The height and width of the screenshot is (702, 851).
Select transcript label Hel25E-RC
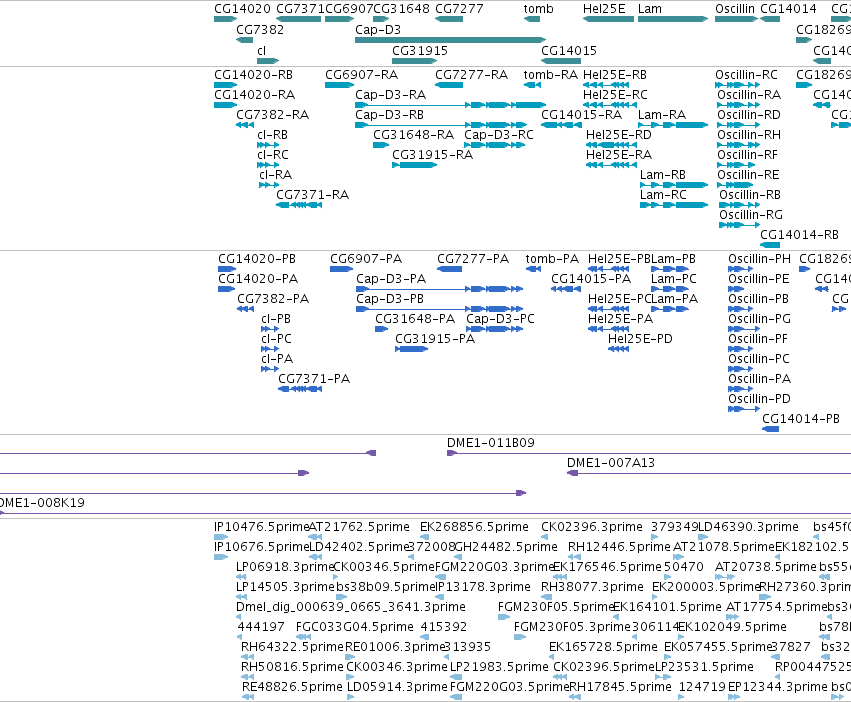pos(615,94)
